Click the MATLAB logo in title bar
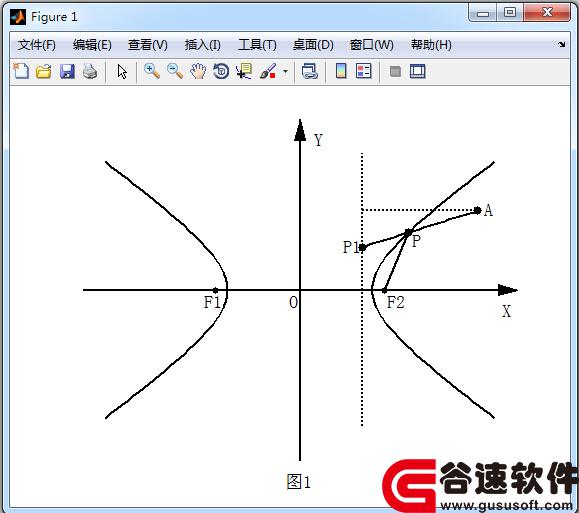The image size is (579, 513). pos(18,17)
